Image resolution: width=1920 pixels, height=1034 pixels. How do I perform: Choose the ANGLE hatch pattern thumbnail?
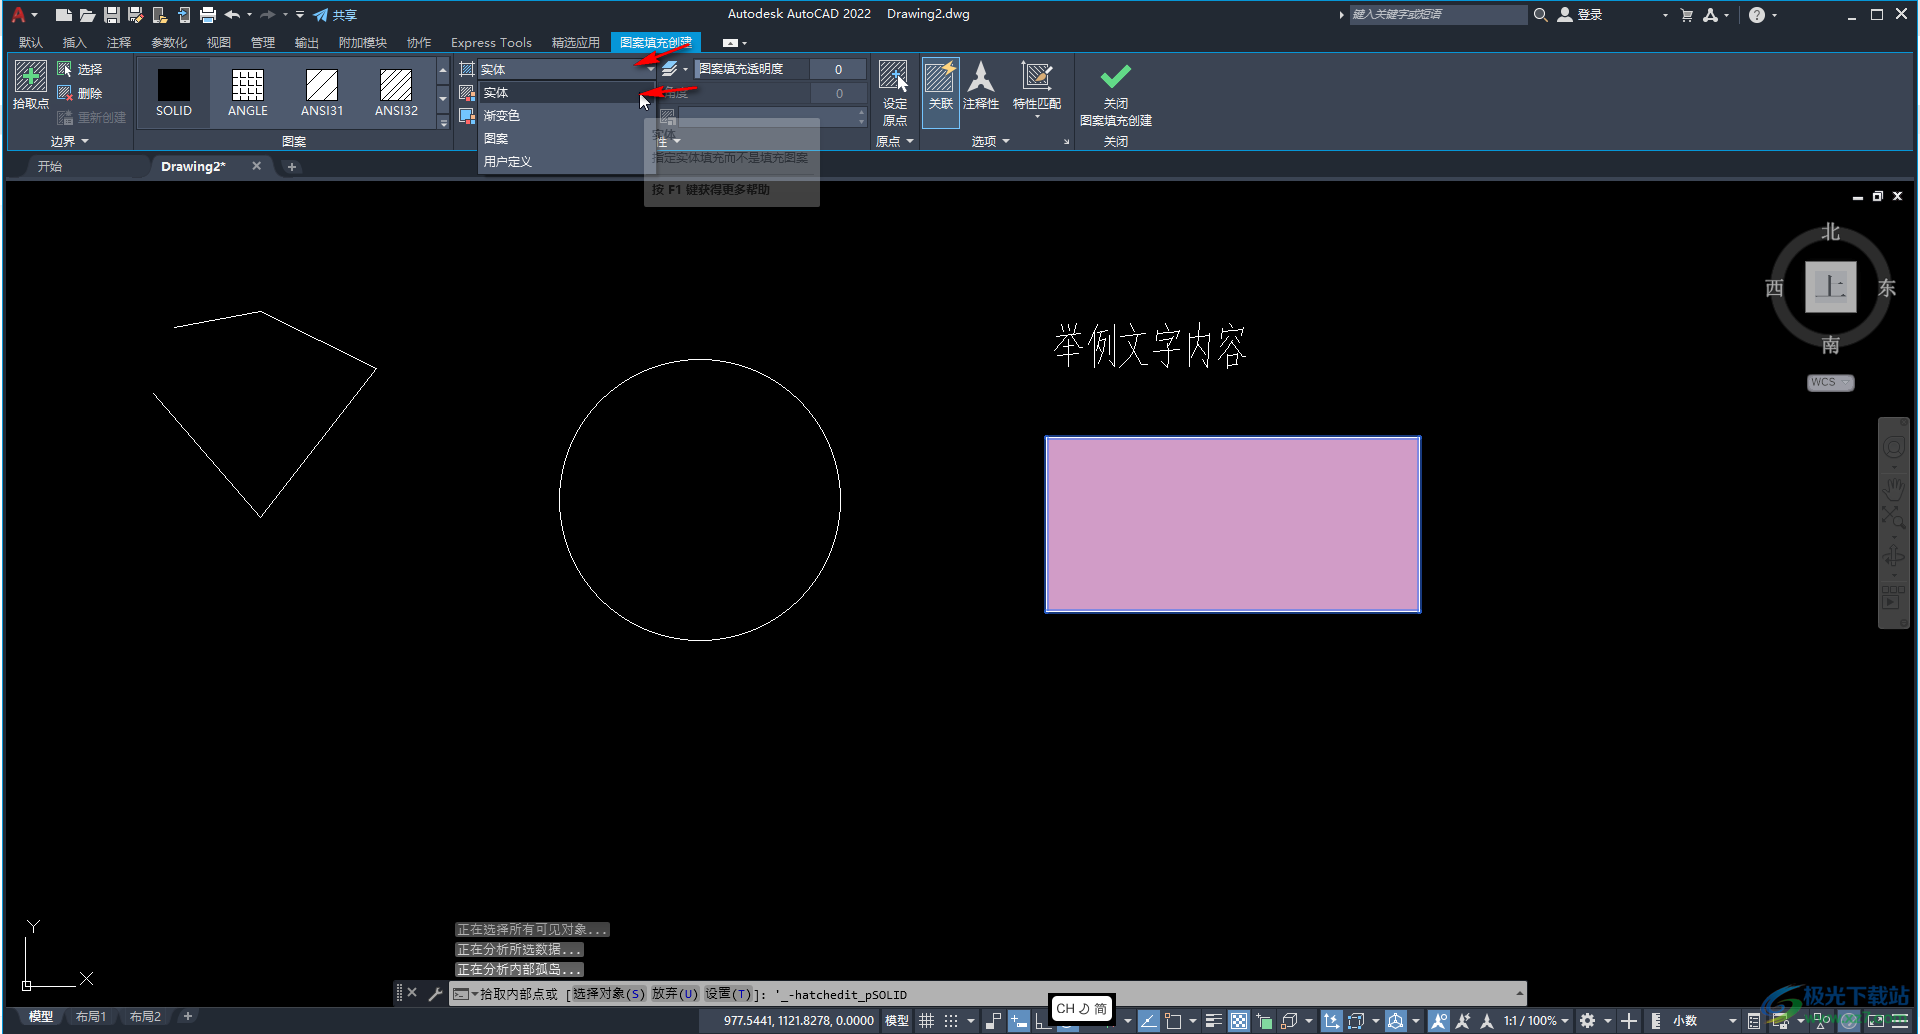click(247, 92)
